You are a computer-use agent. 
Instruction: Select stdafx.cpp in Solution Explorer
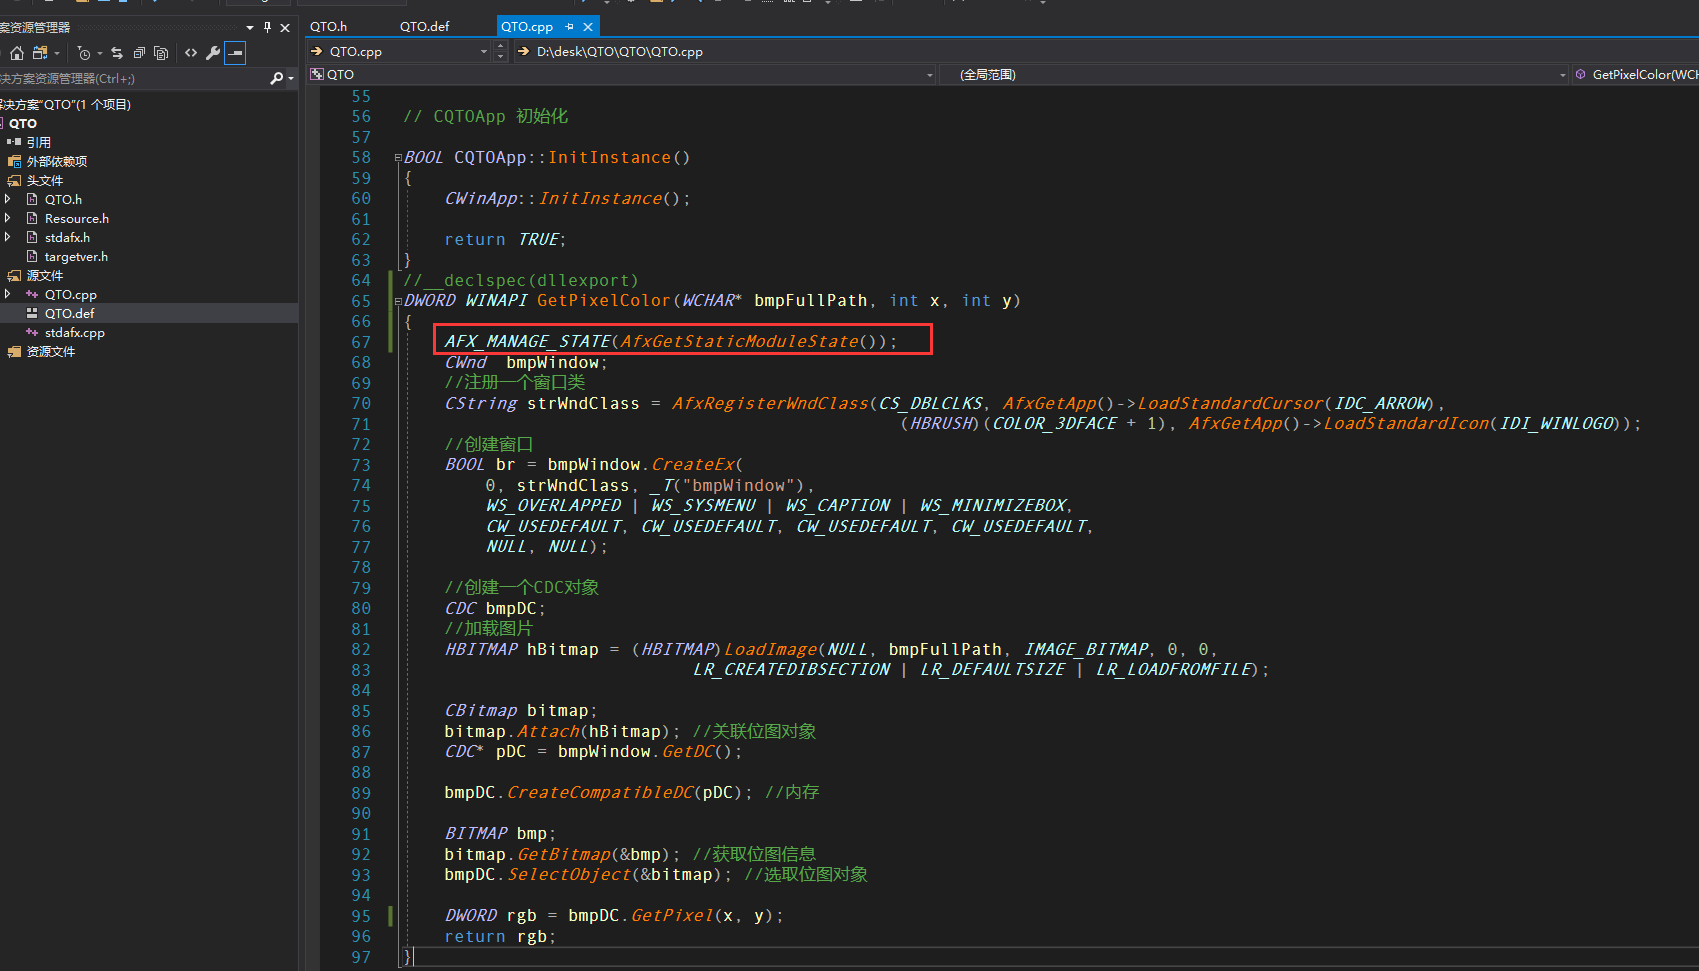[x=74, y=332]
